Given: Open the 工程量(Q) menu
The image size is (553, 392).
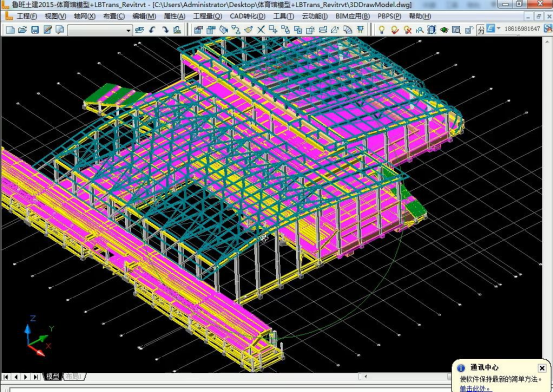Looking at the screenshot, I should (207, 16).
